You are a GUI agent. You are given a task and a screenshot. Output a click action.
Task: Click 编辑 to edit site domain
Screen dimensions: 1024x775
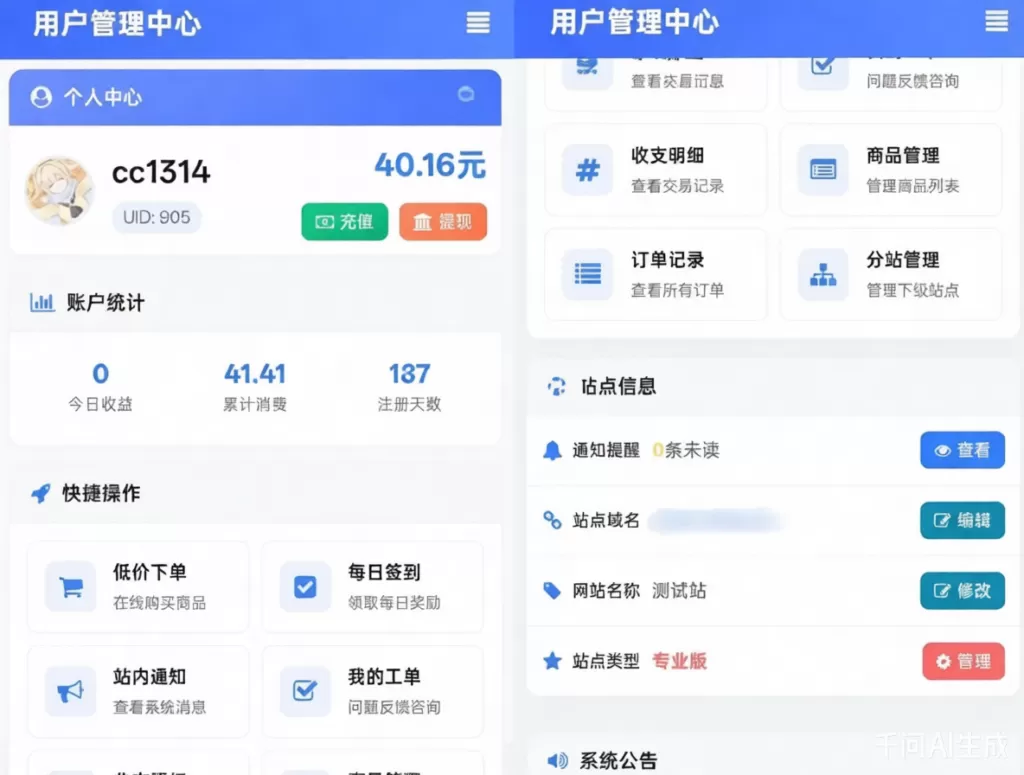[x=962, y=521]
